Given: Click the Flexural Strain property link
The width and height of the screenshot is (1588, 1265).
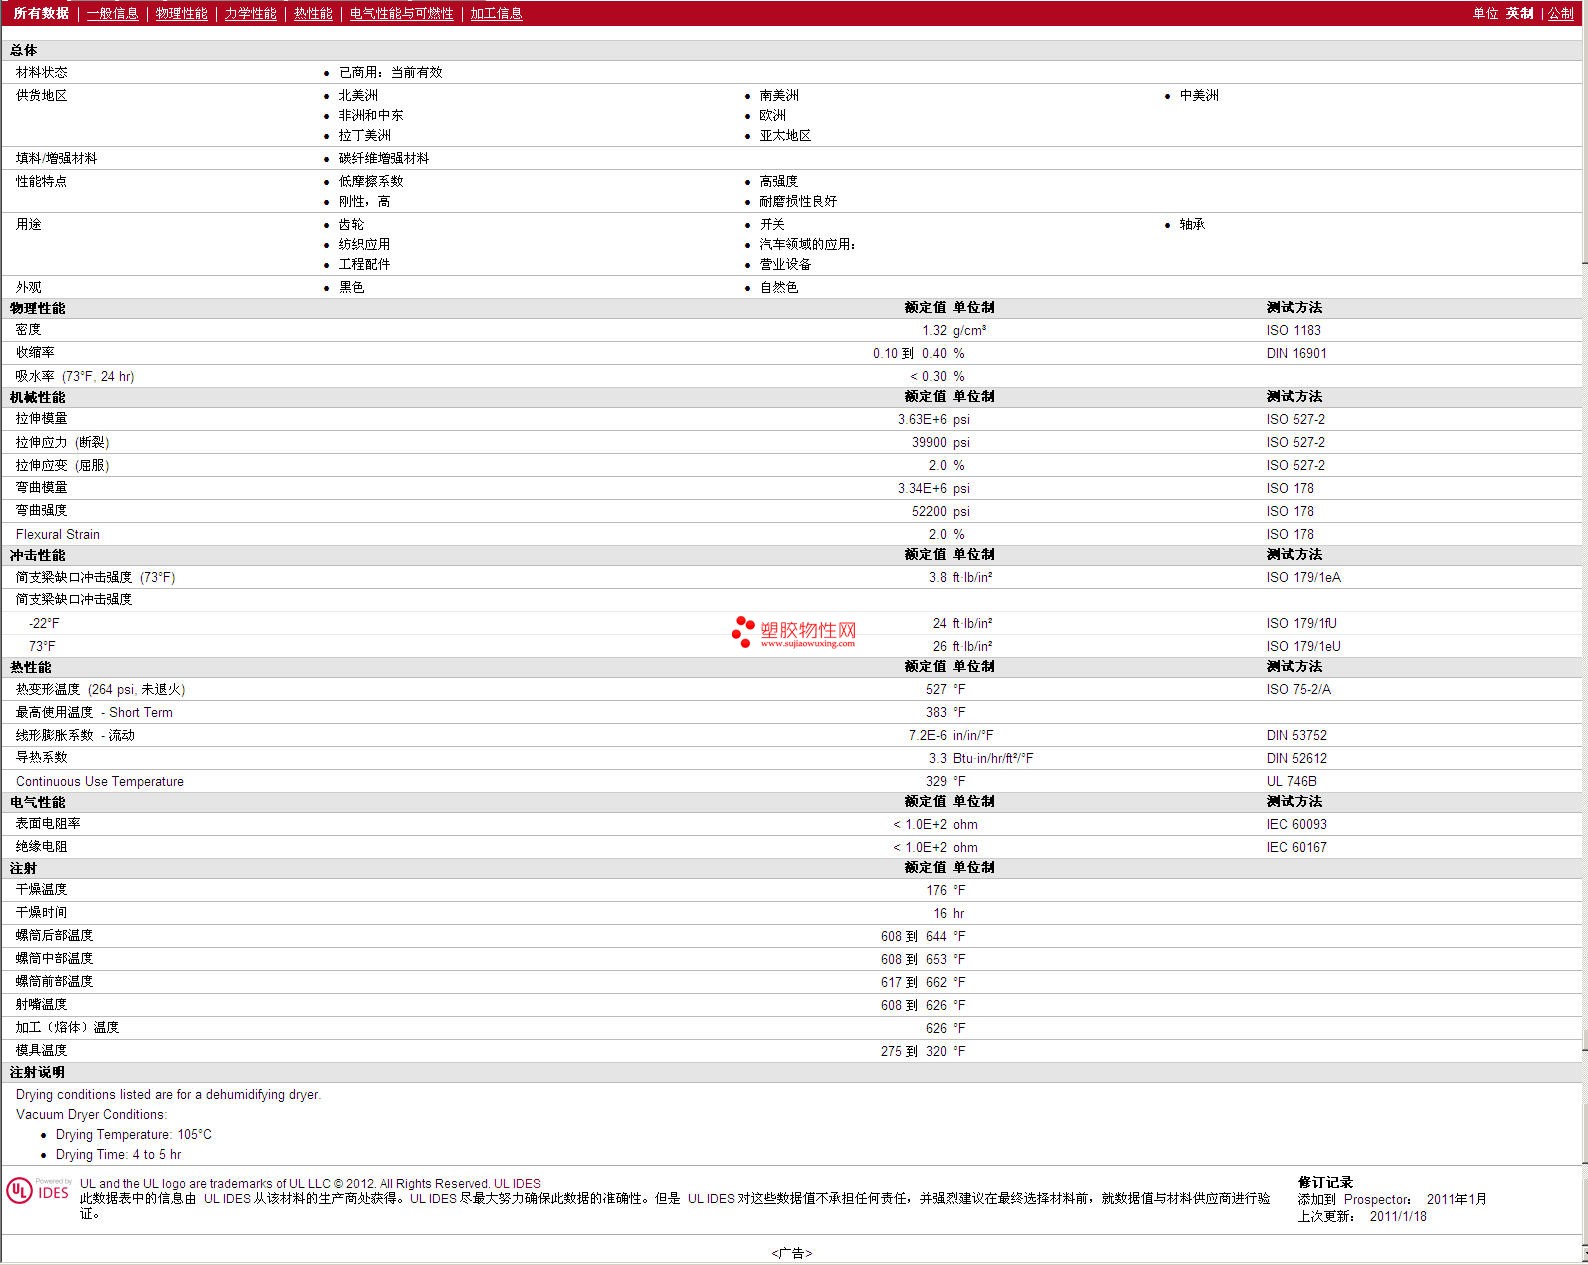Looking at the screenshot, I should click(58, 534).
